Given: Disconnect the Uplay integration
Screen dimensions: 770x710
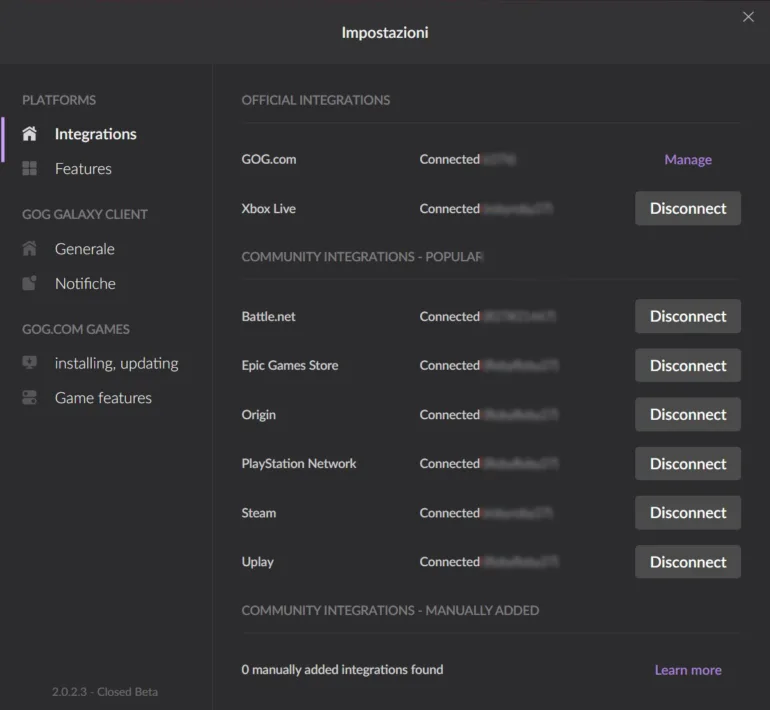Looking at the screenshot, I should [x=688, y=562].
